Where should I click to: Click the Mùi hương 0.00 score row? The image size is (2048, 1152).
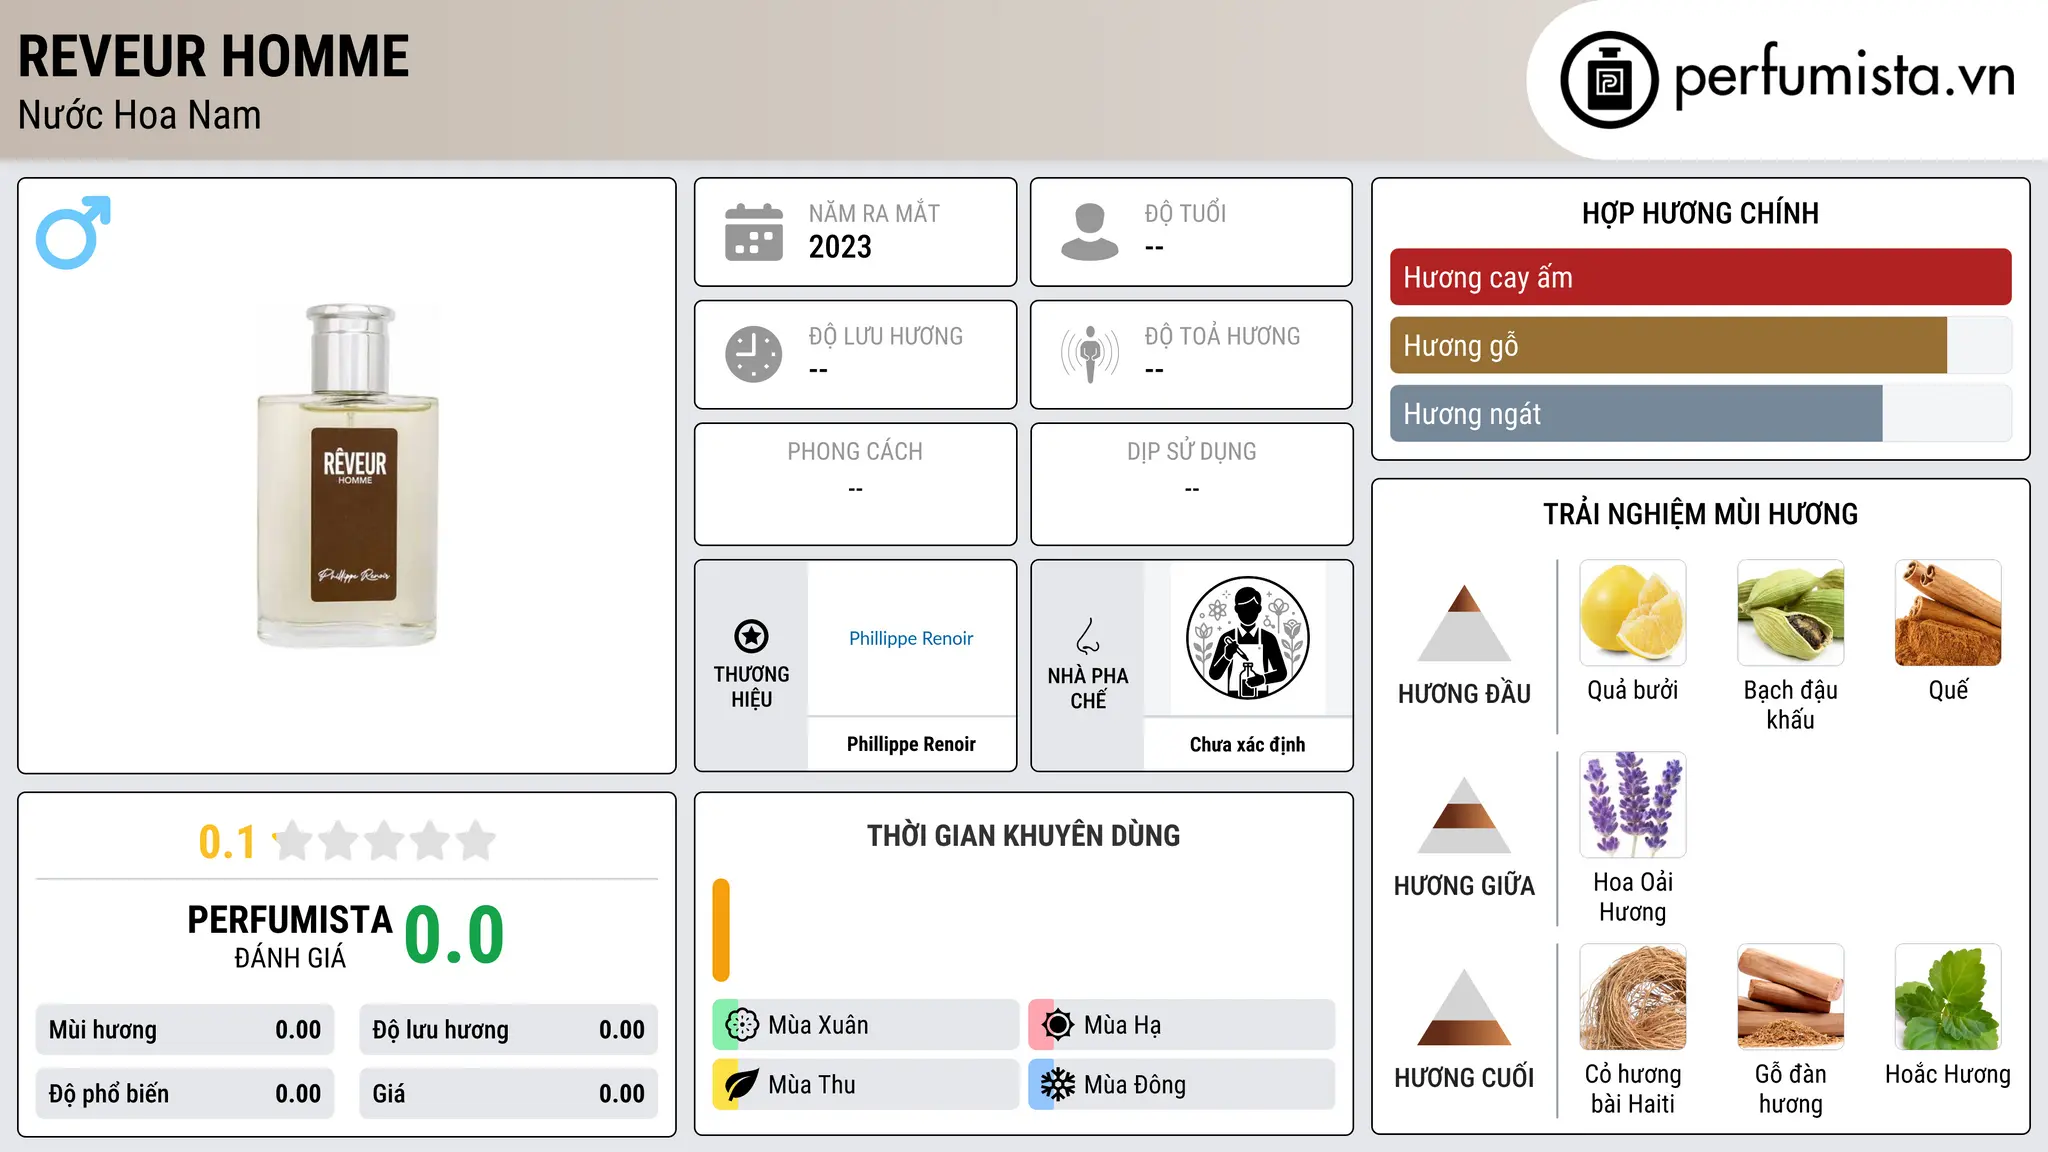coord(185,1030)
